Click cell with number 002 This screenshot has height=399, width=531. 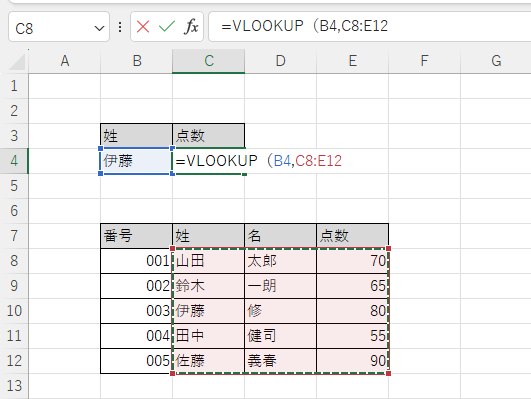click(136, 286)
